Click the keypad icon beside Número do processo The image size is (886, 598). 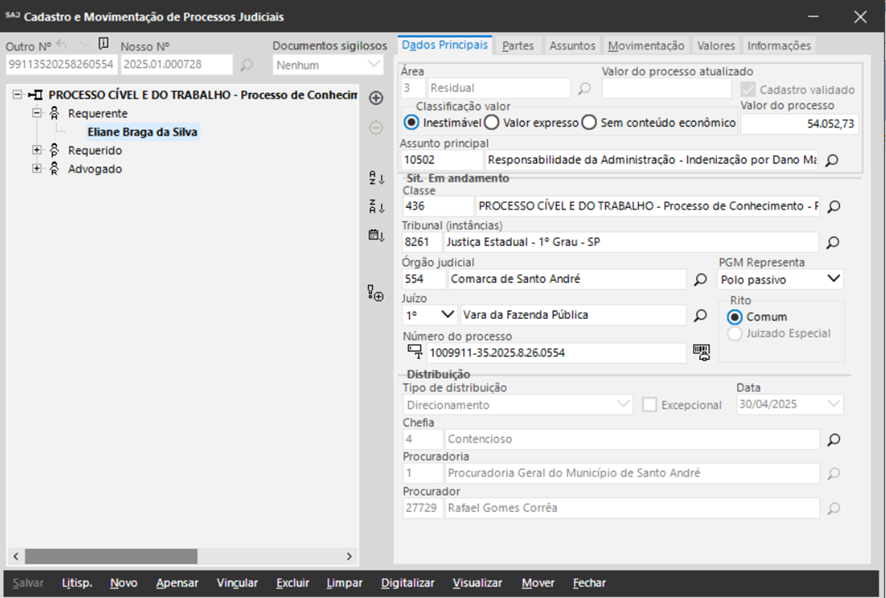(701, 352)
